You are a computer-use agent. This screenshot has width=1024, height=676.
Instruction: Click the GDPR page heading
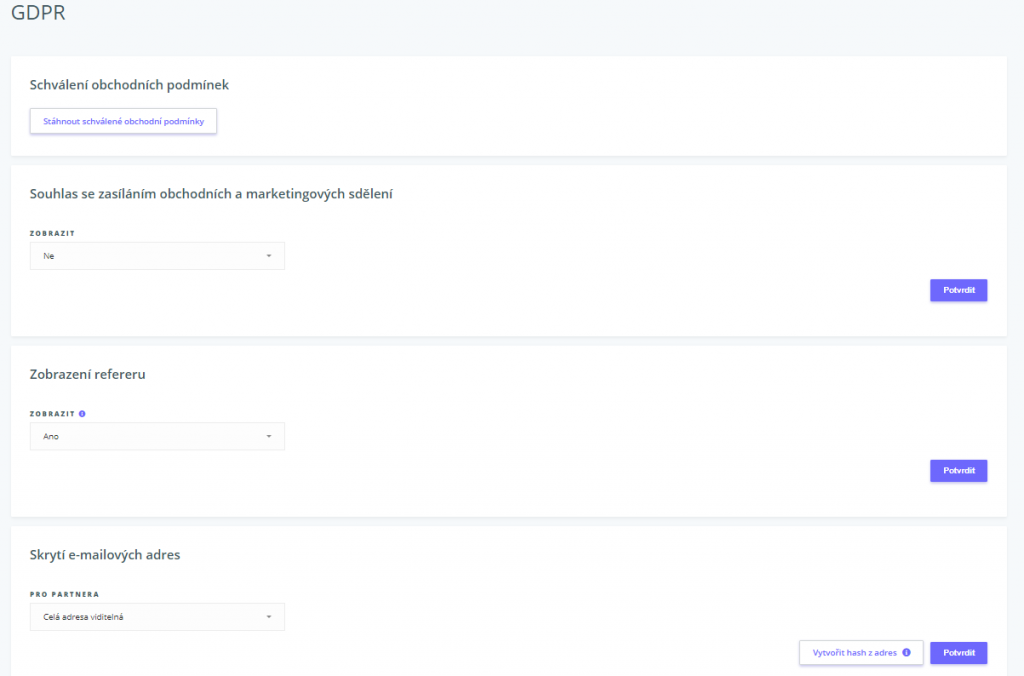click(38, 12)
